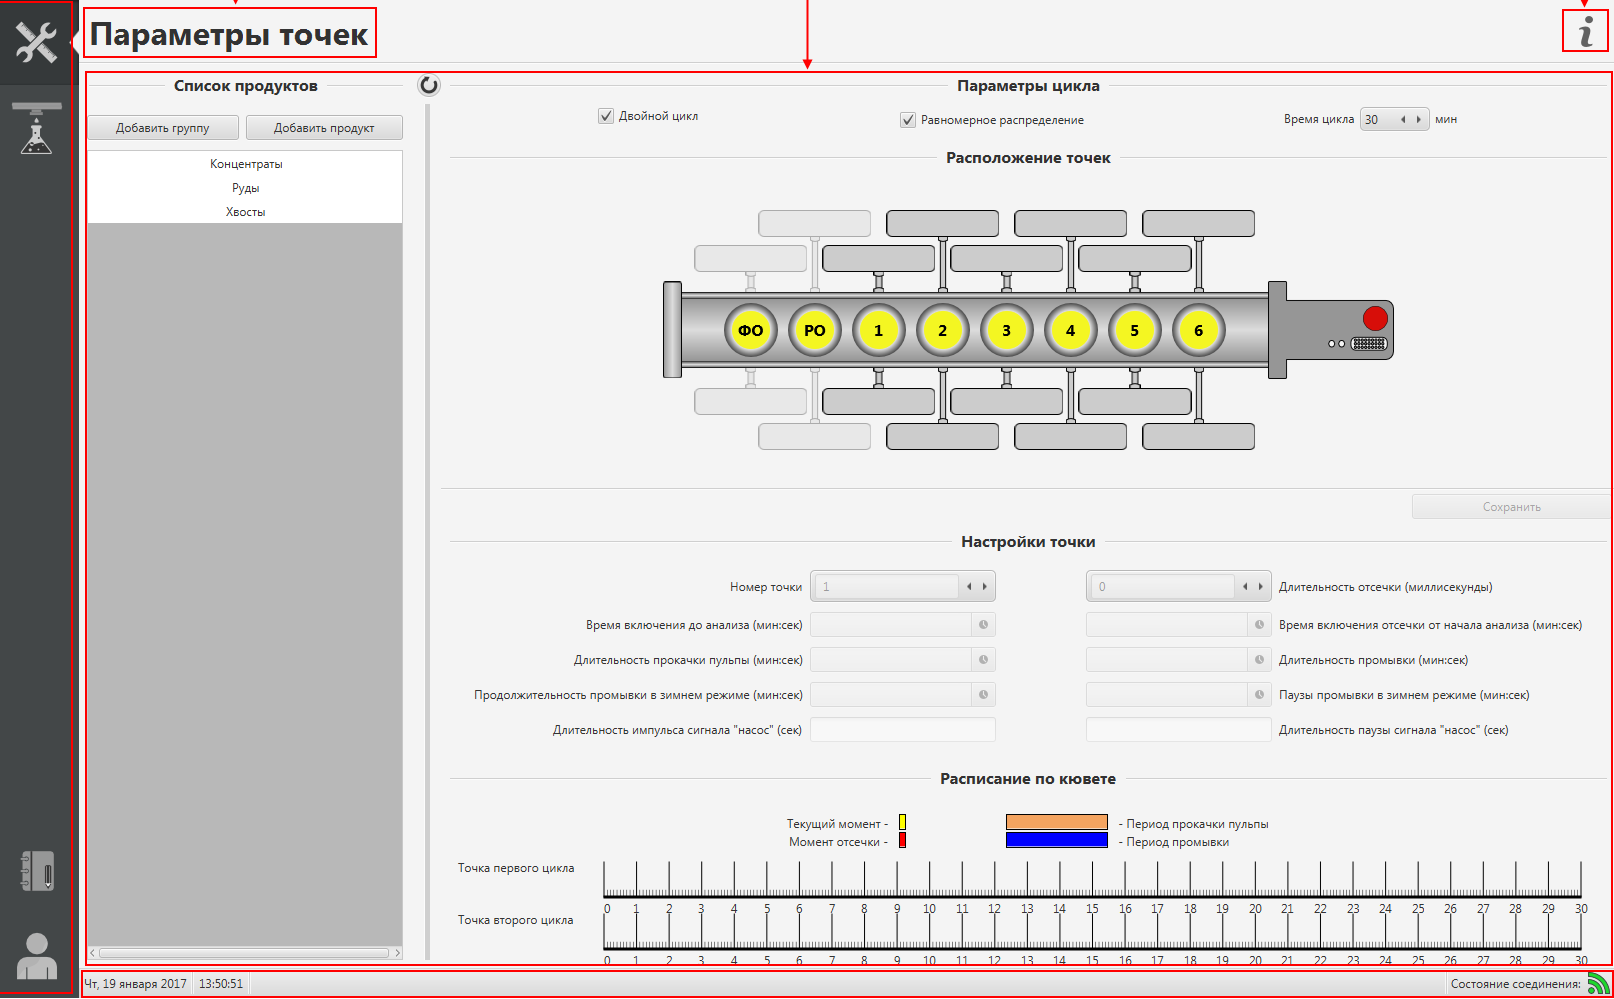Select point circle number 5
This screenshot has width=1614, height=999.
click(1135, 330)
